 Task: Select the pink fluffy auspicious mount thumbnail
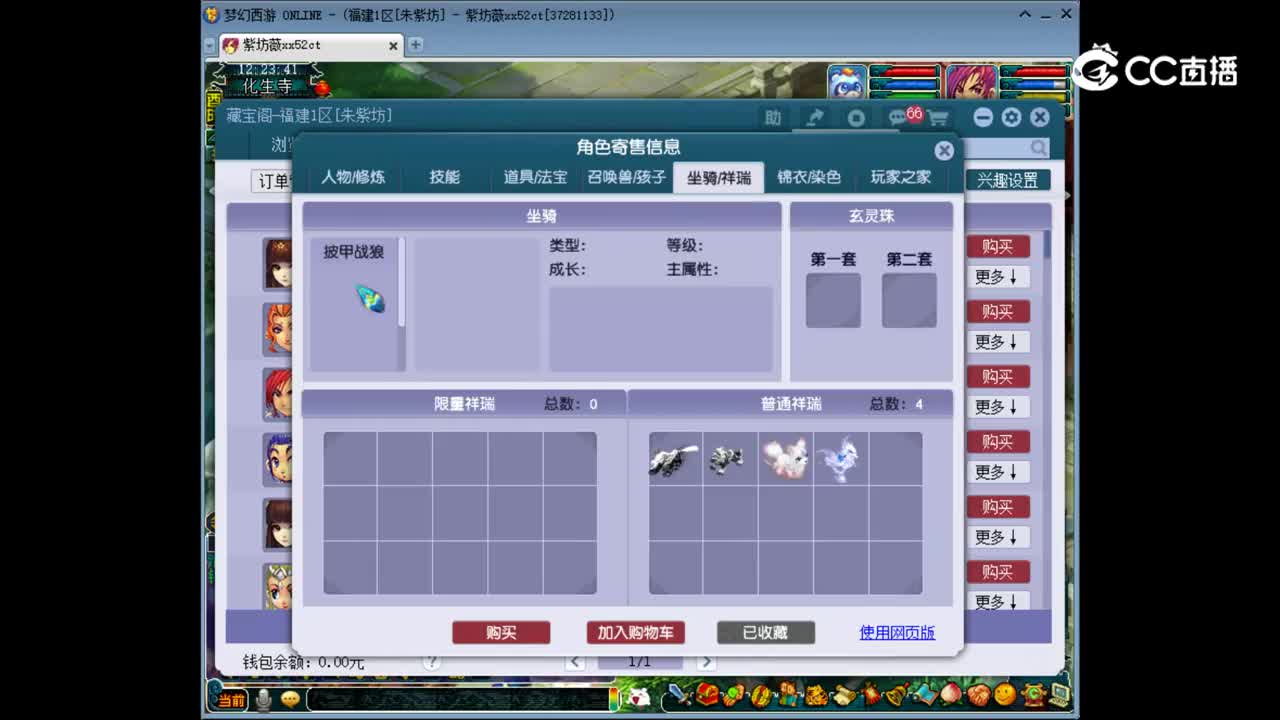785,459
